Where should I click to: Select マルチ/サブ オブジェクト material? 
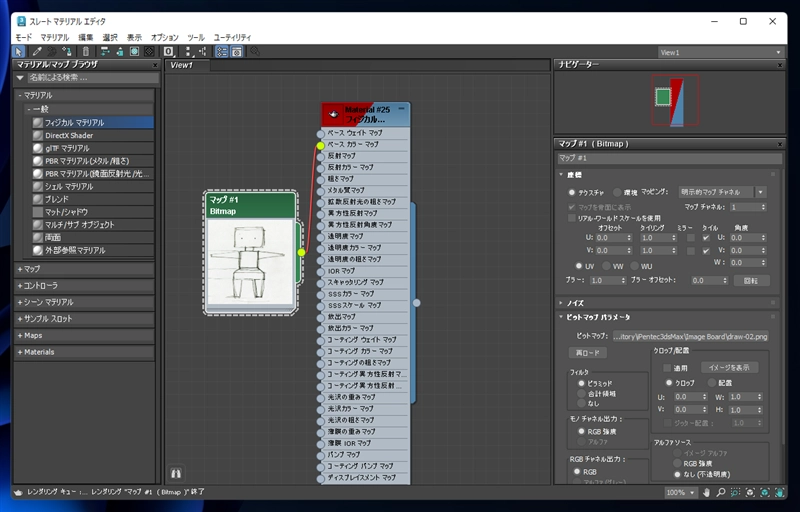click(x=92, y=225)
